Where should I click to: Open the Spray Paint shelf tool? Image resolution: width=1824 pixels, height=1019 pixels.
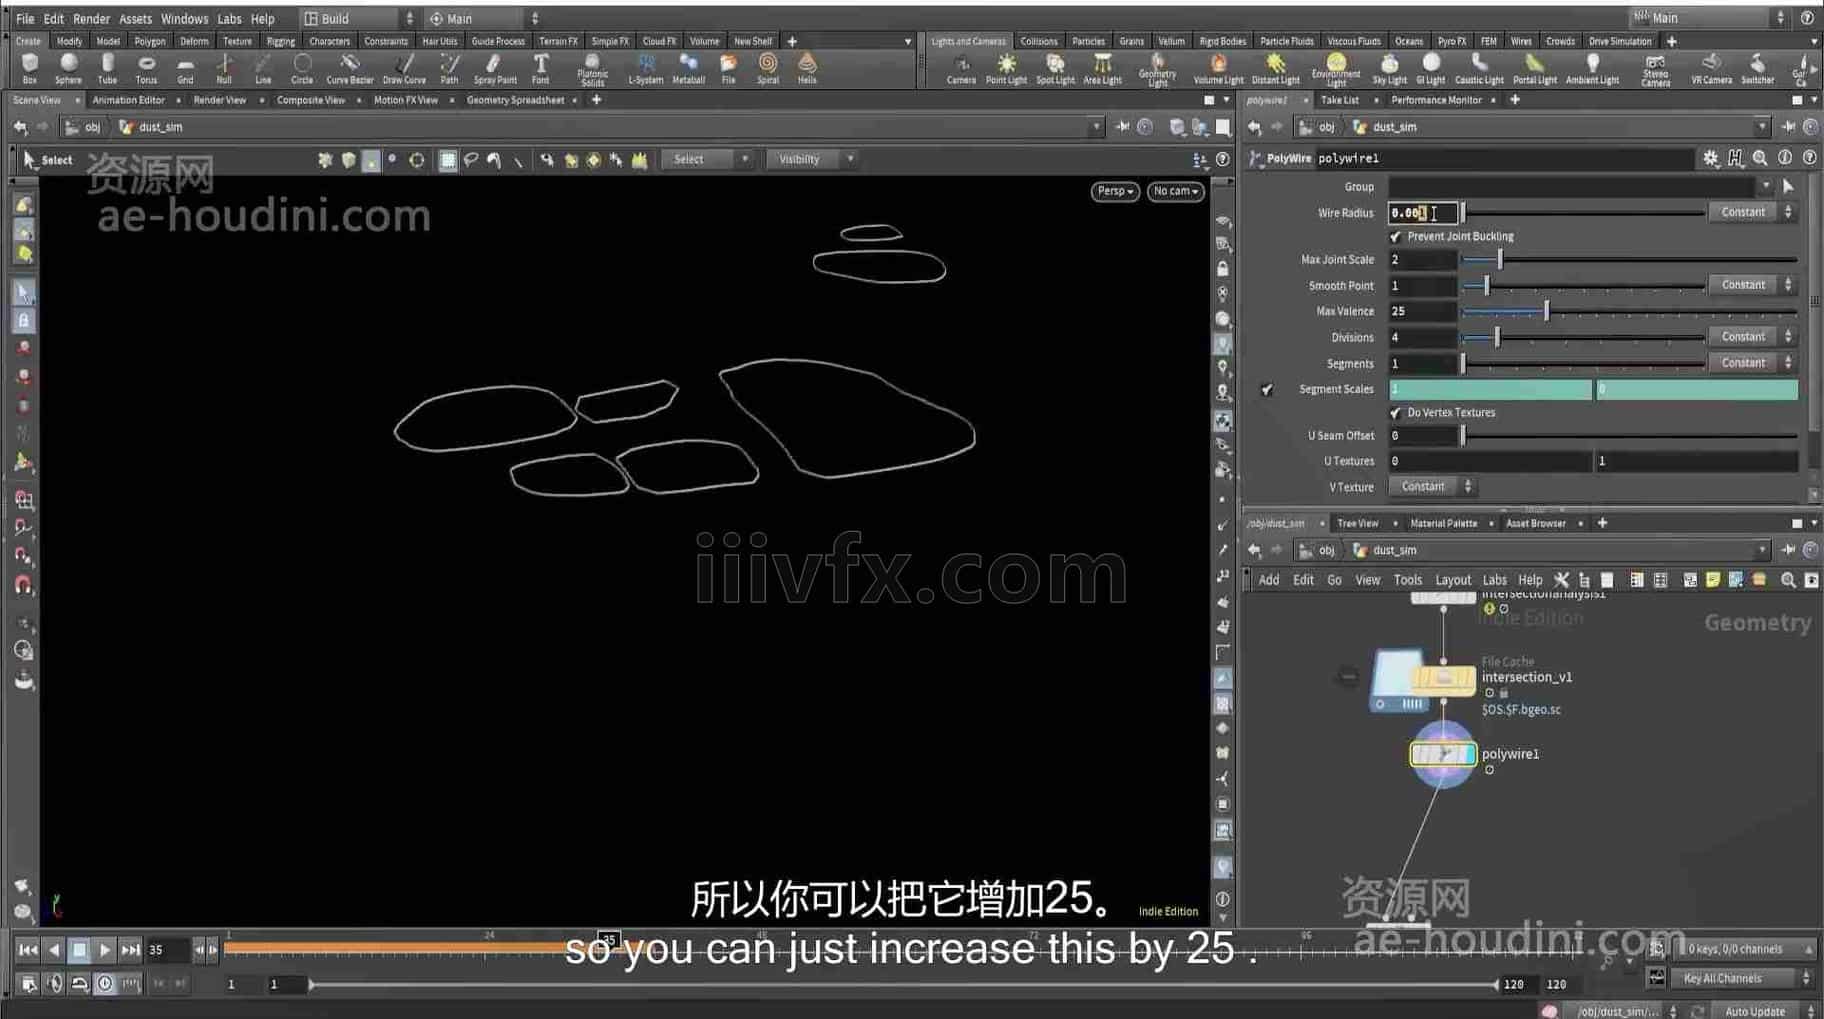(x=495, y=68)
